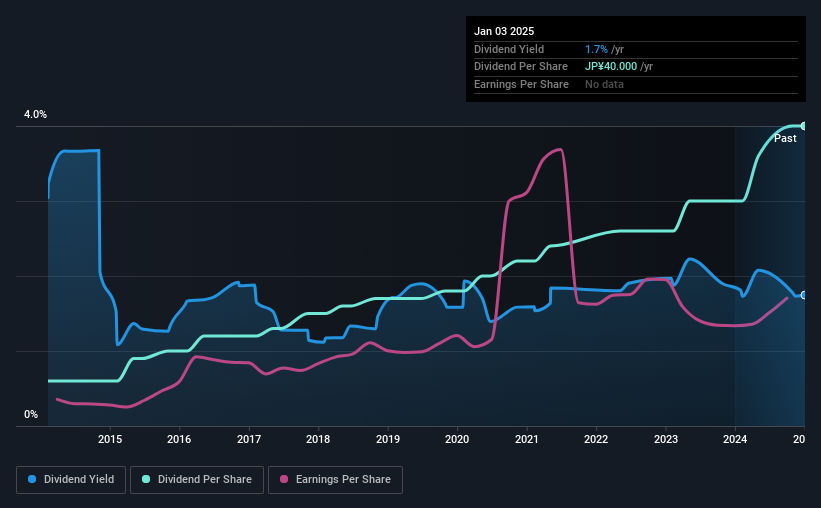
Task: Select the 2016 x-axis label
Action: point(179,439)
